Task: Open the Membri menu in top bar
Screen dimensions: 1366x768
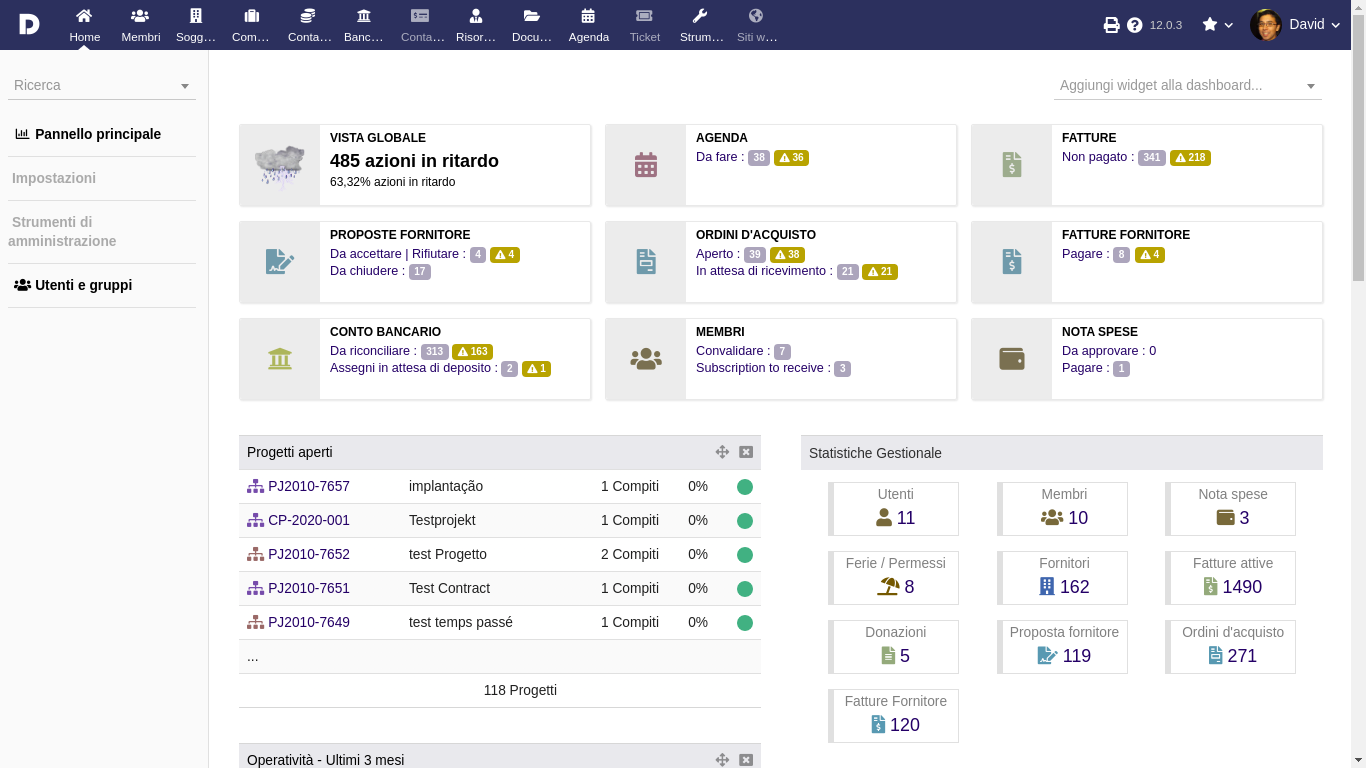Action: pyautogui.click(x=140, y=25)
